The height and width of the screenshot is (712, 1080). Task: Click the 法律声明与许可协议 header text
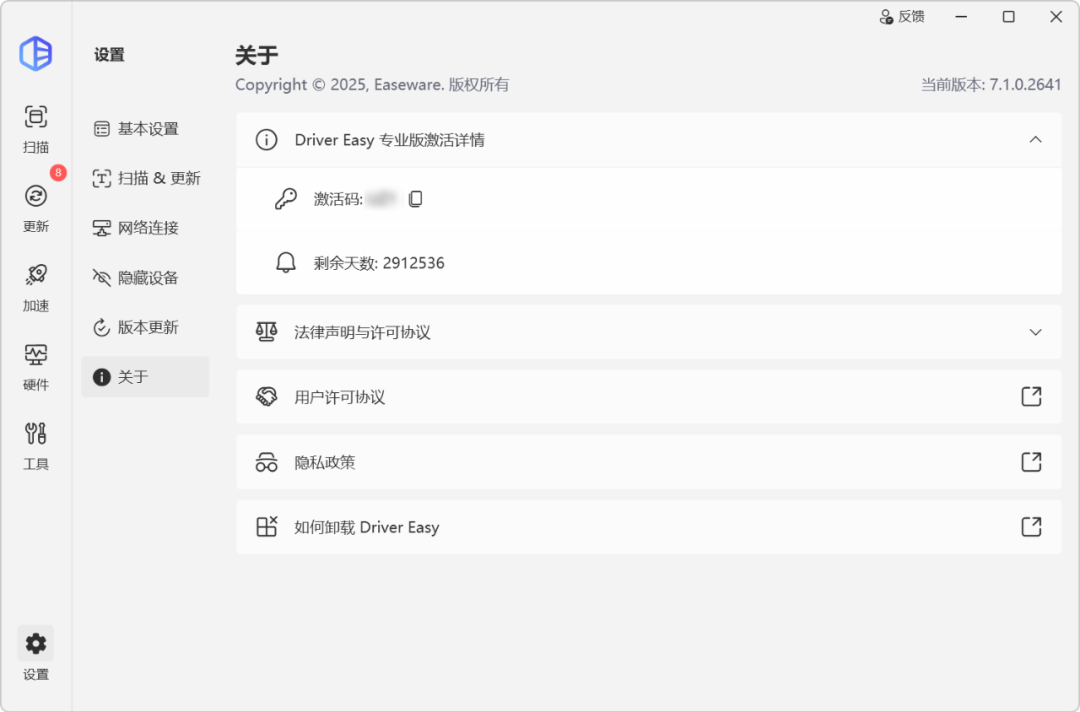(362, 333)
